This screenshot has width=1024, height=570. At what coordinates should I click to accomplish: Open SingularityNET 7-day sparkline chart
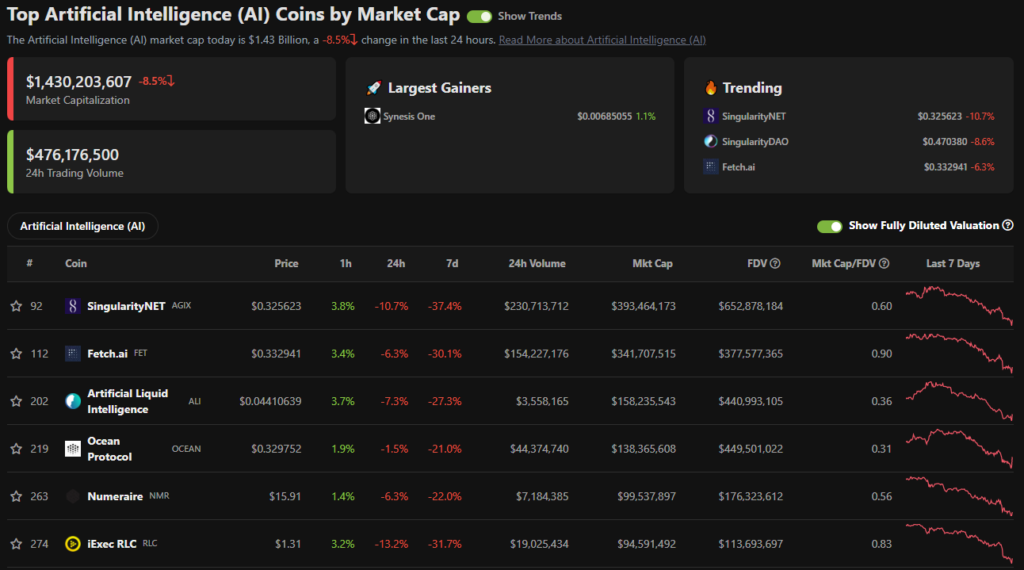(x=959, y=305)
